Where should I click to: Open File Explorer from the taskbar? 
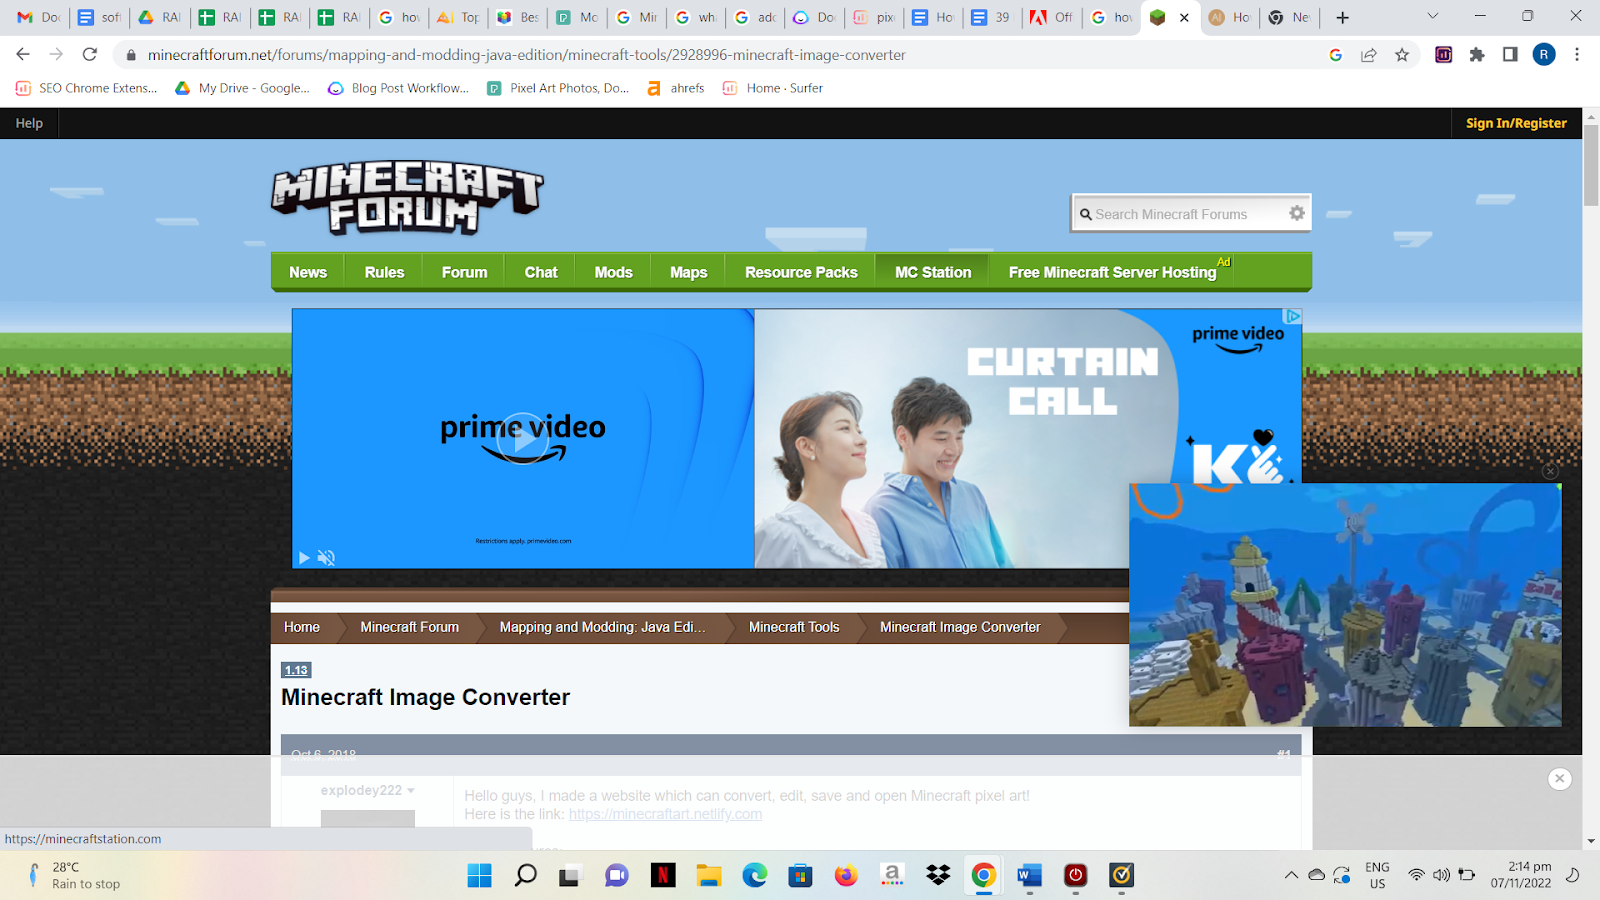pos(709,876)
